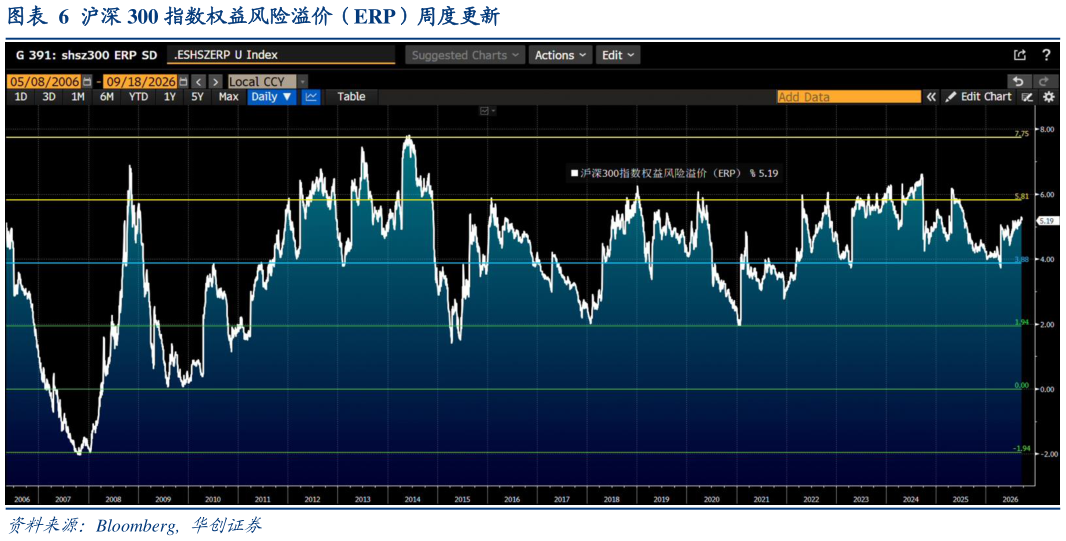Select the YTD range button
1066x541 pixels.
tap(138, 97)
